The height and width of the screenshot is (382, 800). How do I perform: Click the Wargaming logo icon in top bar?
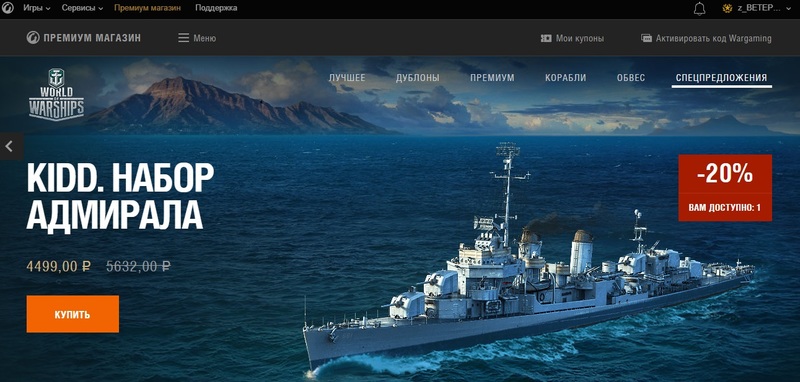pos(8,8)
